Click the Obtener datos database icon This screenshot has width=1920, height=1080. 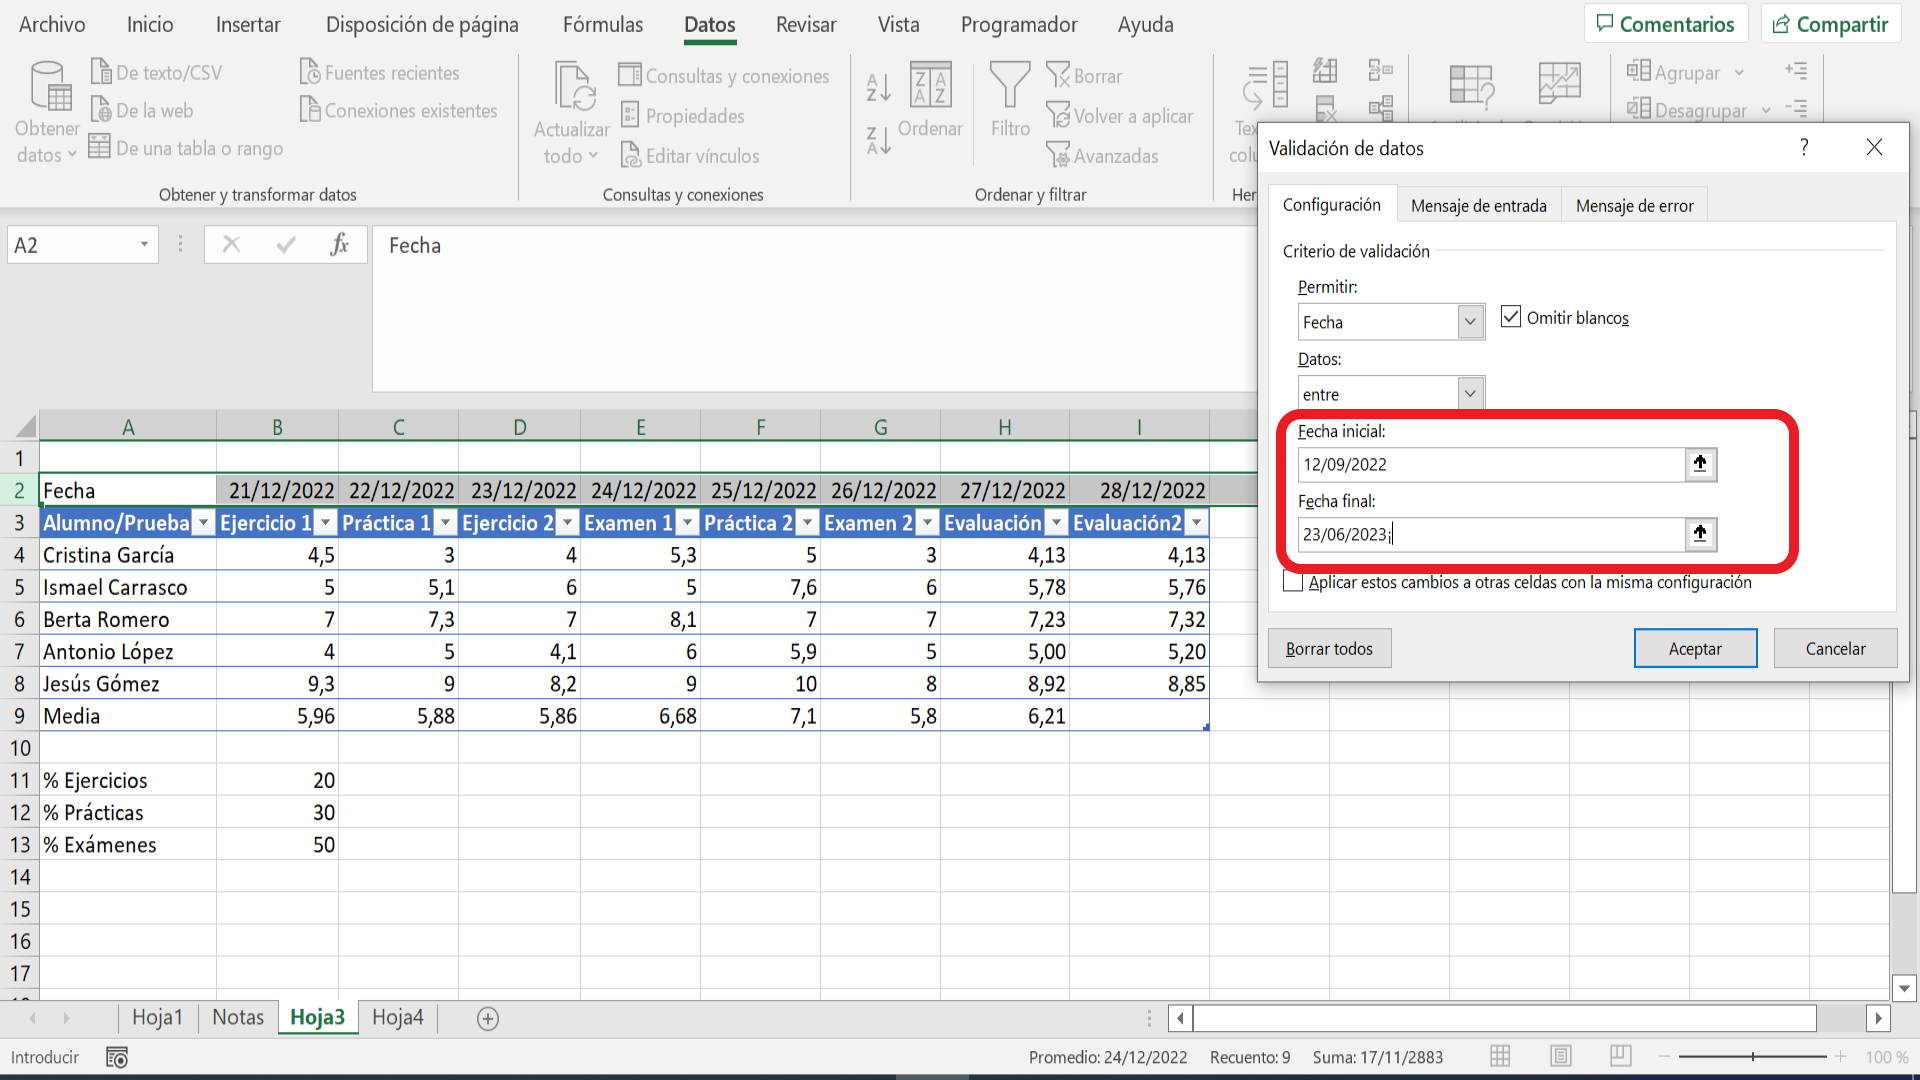coord(49,86)
